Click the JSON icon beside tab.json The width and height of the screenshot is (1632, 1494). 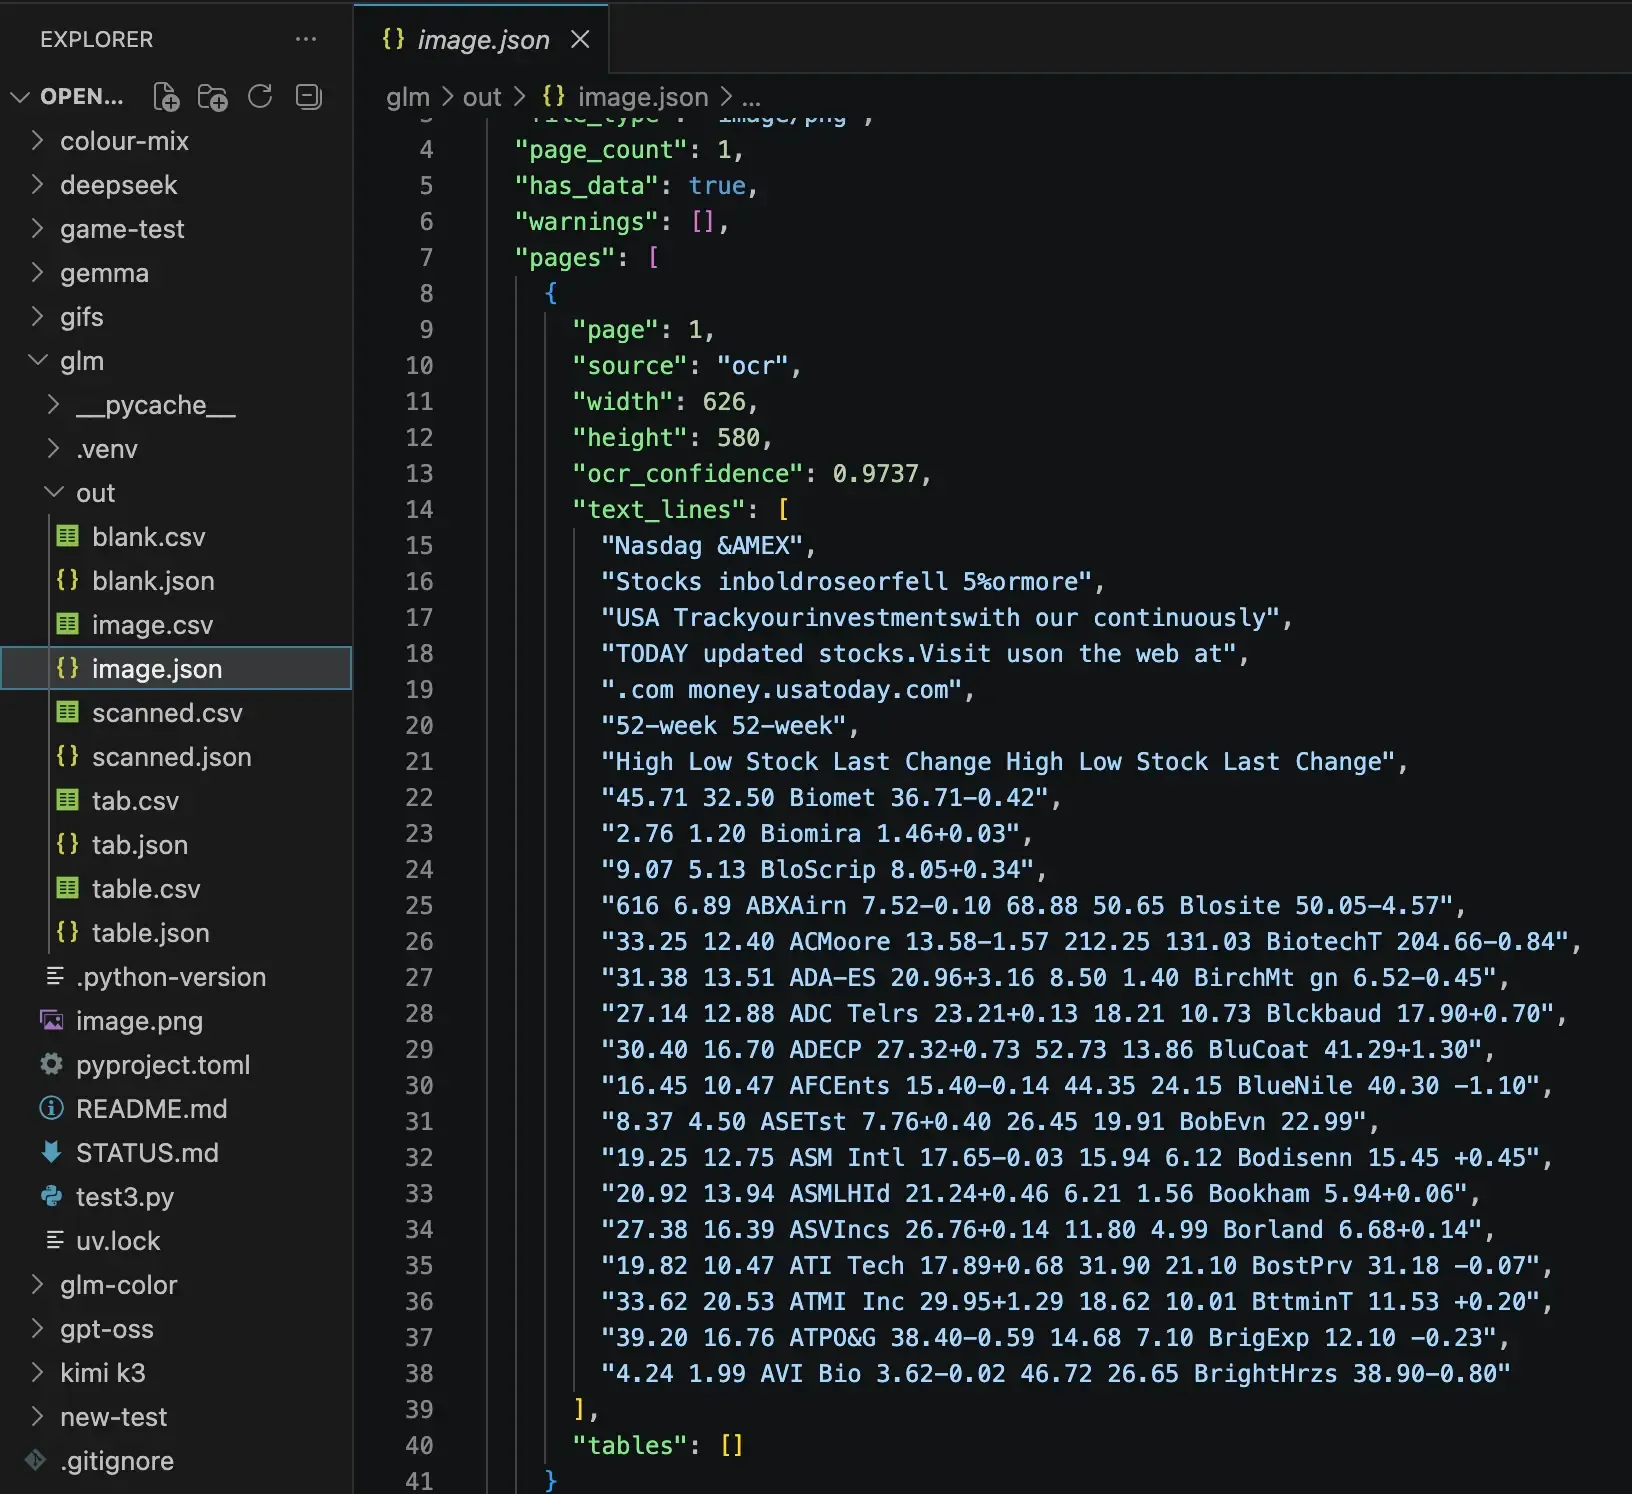click(68, 844)
